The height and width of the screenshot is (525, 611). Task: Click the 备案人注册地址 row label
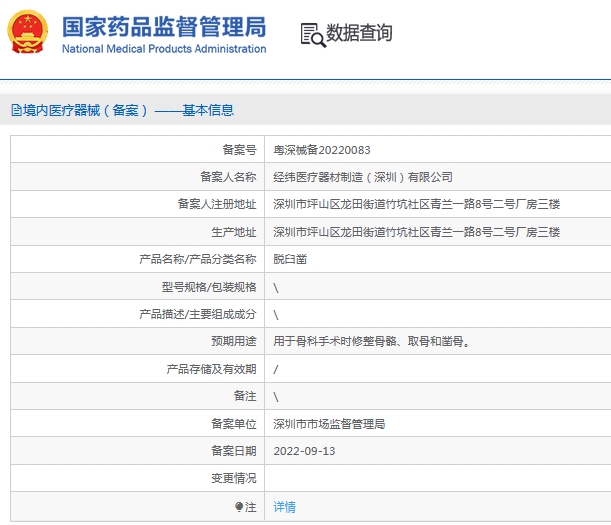pos(217,204)
